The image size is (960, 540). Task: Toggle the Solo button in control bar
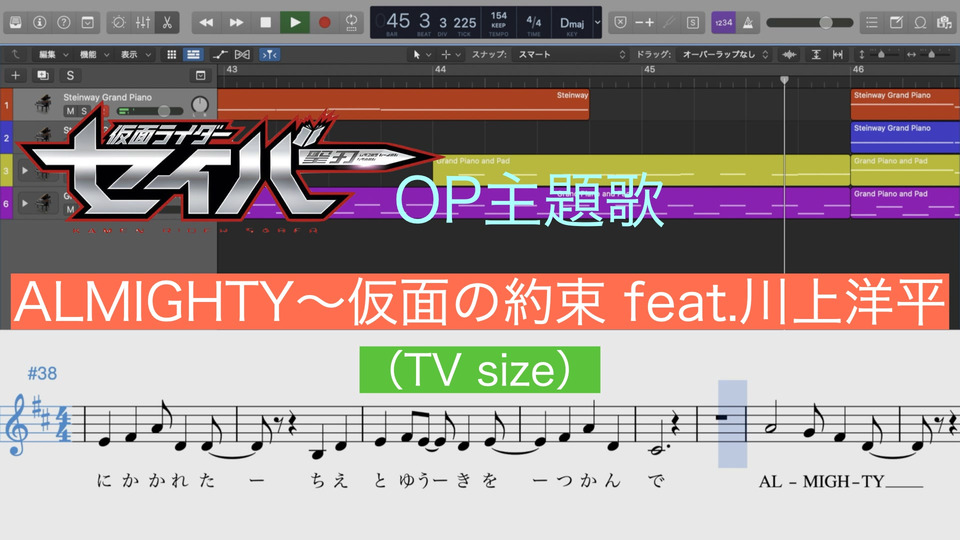(692, 23)
